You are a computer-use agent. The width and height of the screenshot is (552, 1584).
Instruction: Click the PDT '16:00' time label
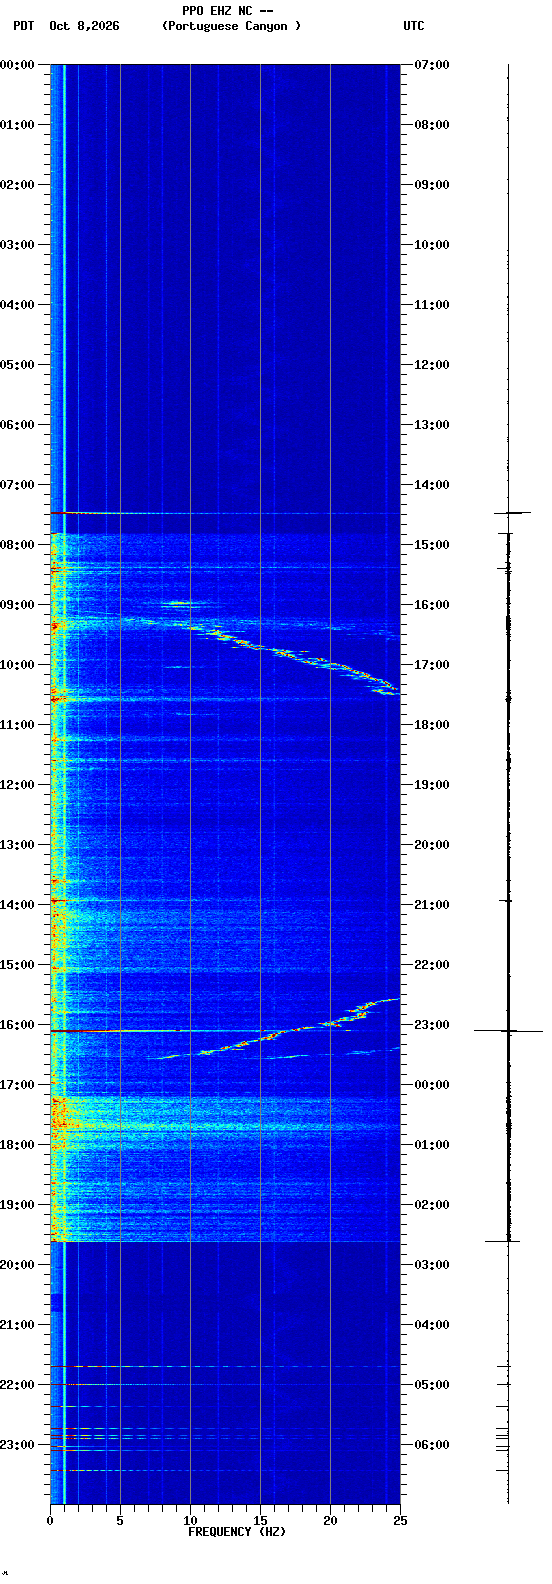pyautogui.click(x=17, y=1025)
